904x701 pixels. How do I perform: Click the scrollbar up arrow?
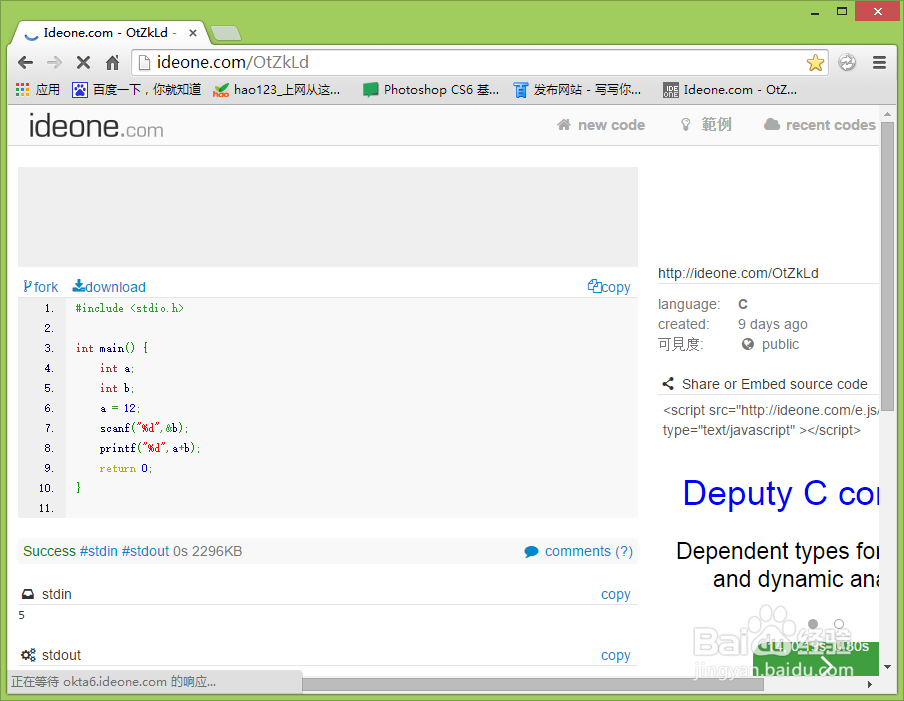tap(887, 114)
